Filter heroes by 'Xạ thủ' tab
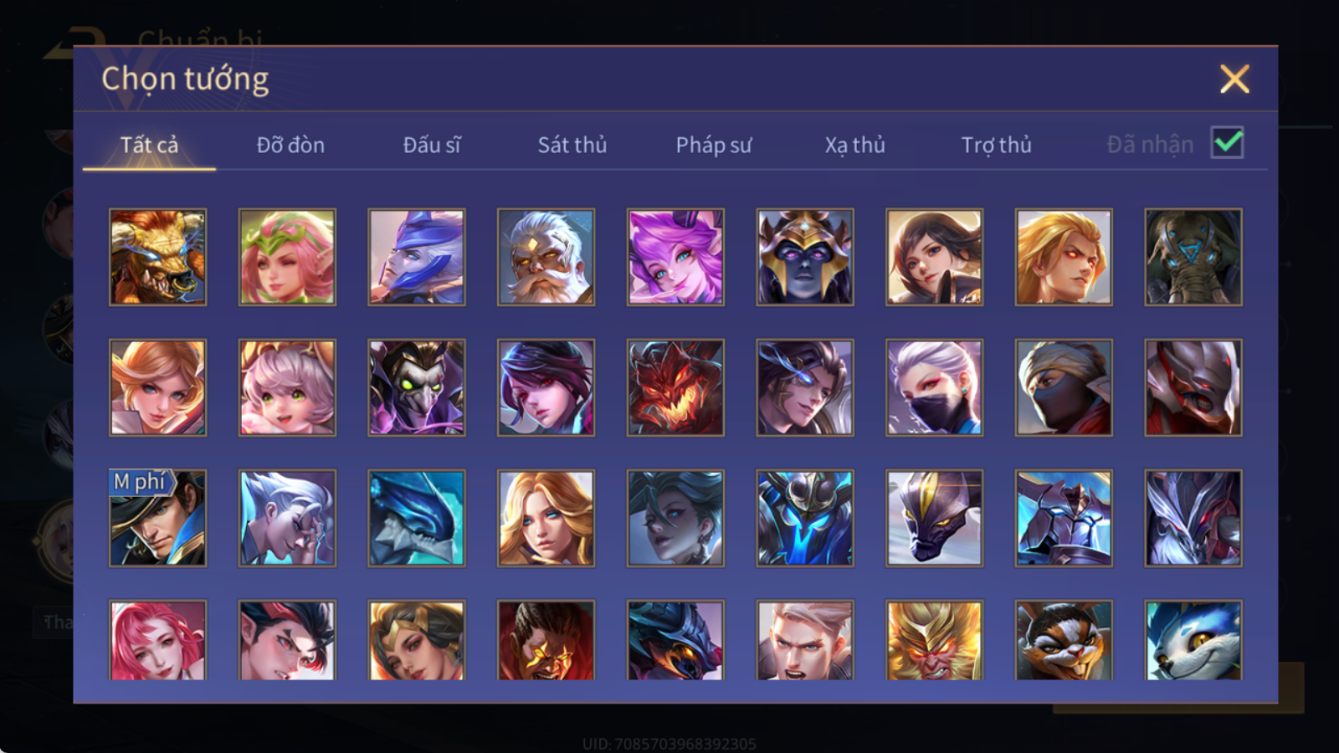This screenshot has height=753, width=1339. [x=855, y=145]
